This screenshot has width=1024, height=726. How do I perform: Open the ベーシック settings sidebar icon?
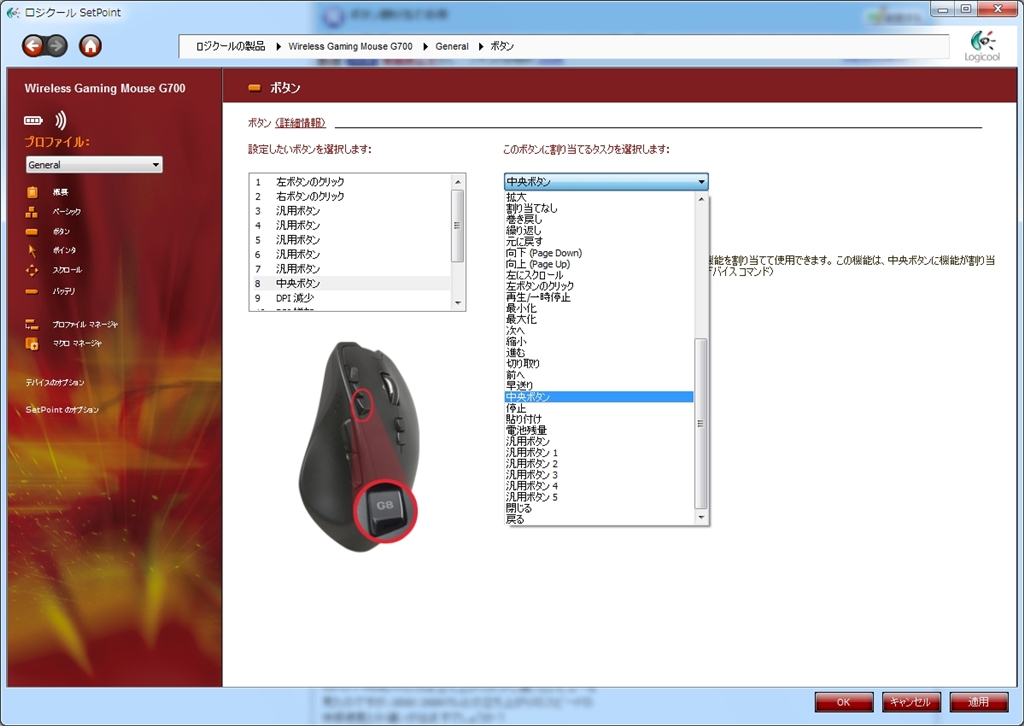[x=31, y=212]
